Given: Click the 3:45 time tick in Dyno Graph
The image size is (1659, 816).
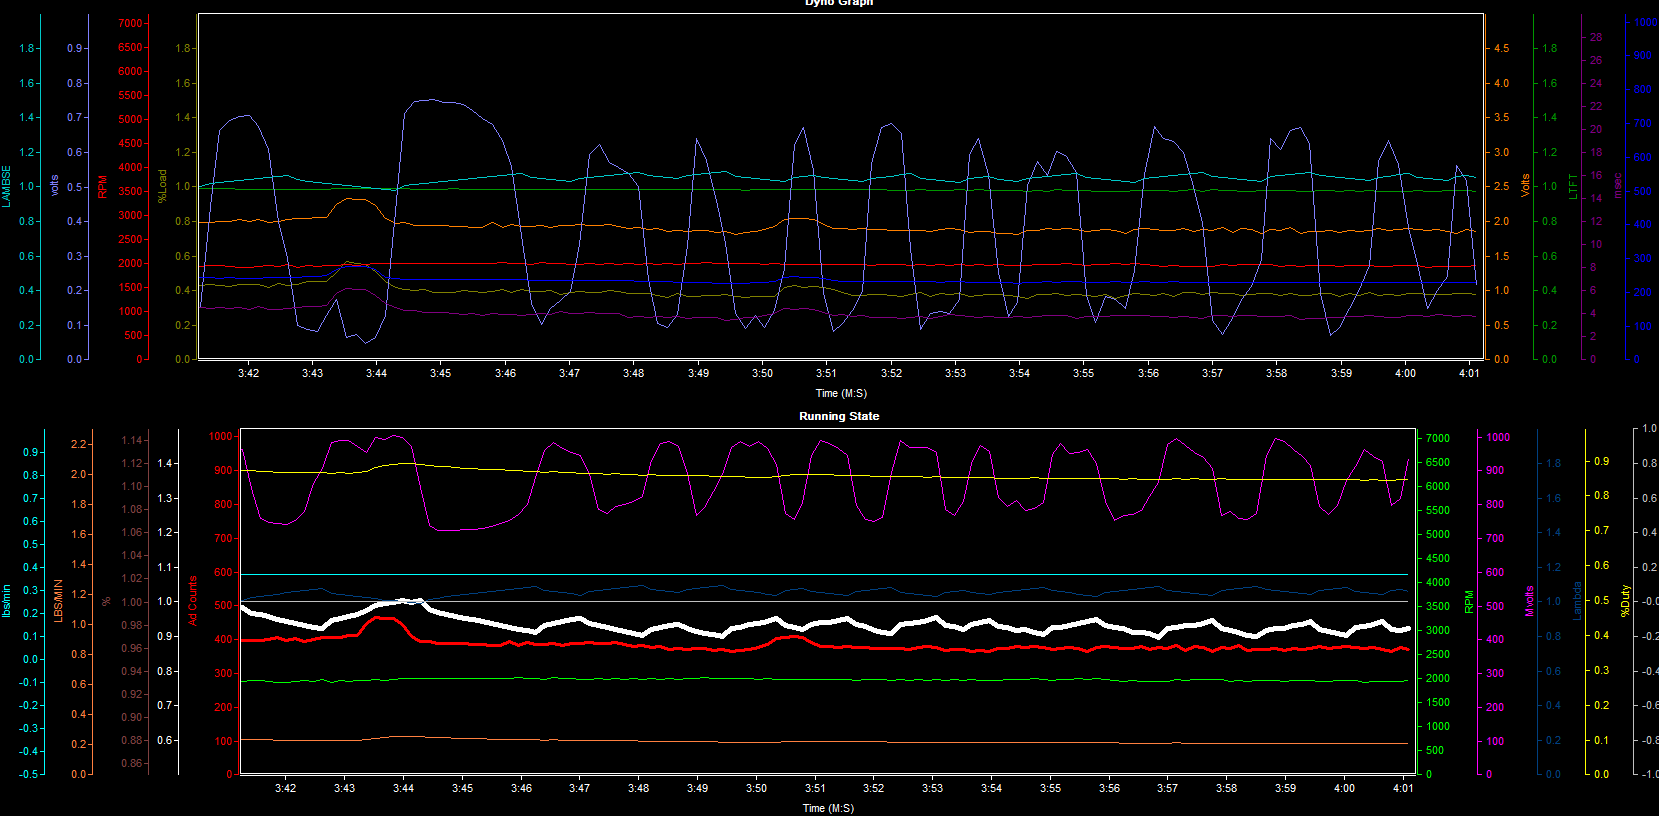Looking at the screenshot, I should pos(440,373).
